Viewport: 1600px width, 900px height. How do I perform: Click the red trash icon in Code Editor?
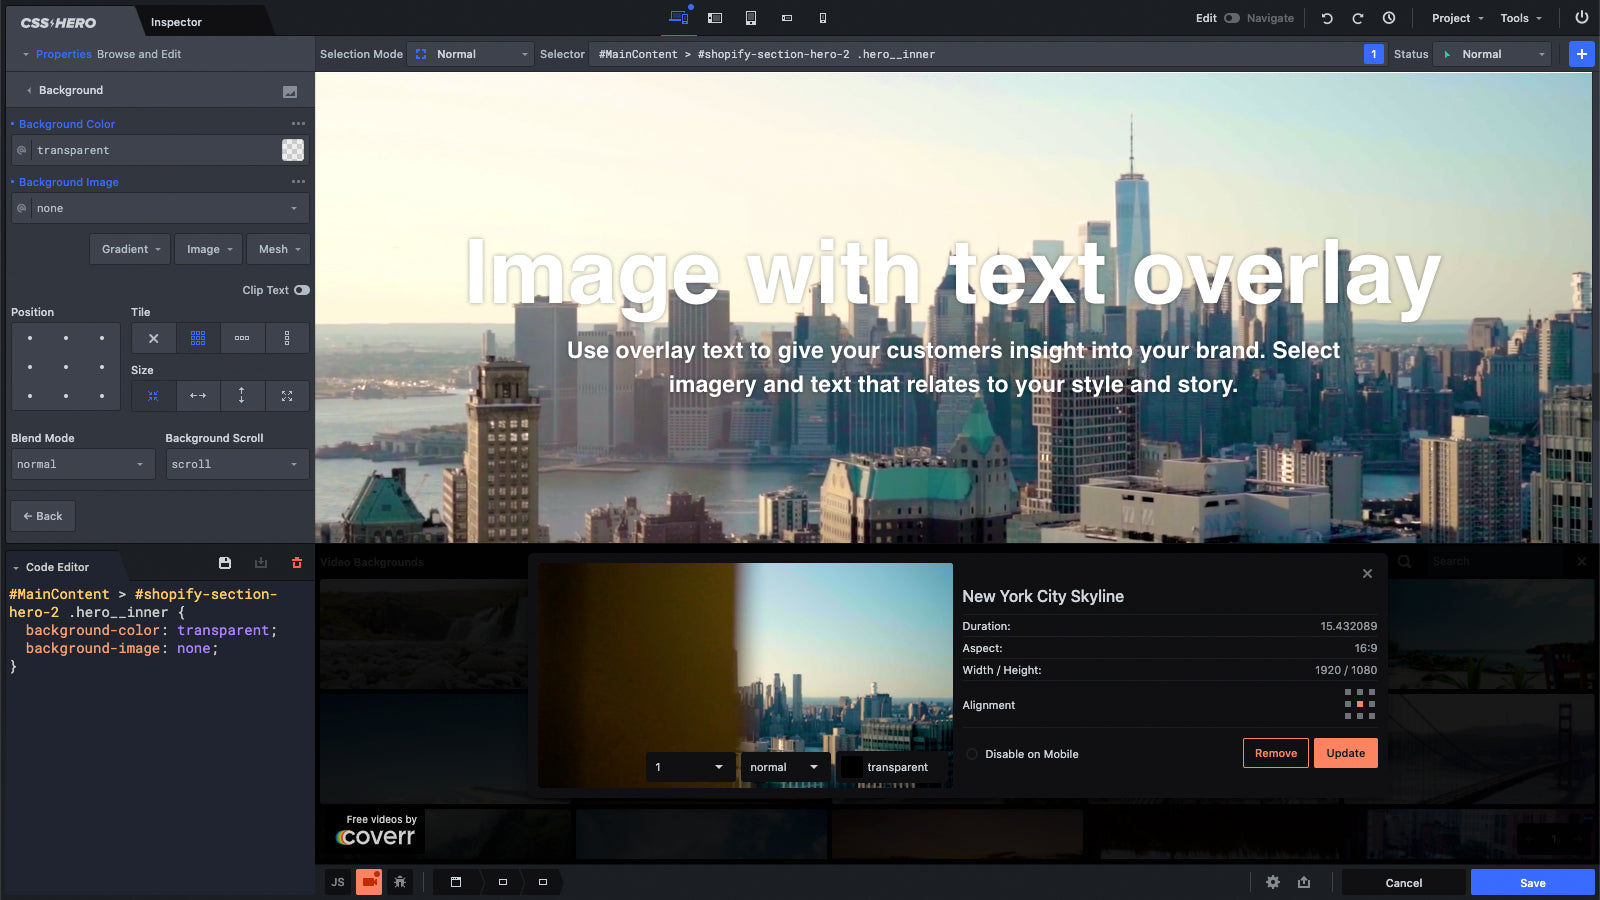[297, 563]
